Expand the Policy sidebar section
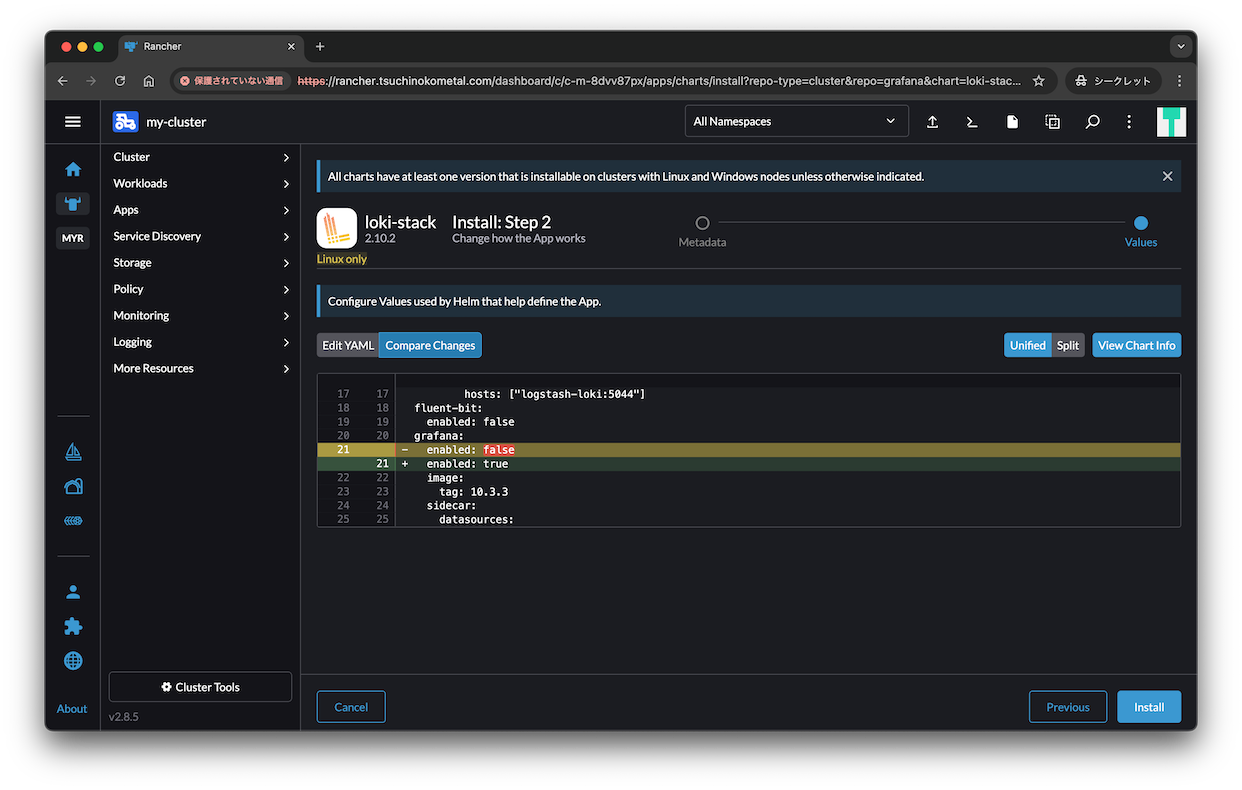This screenshot has width=1242, height=790. pos(200,289)
